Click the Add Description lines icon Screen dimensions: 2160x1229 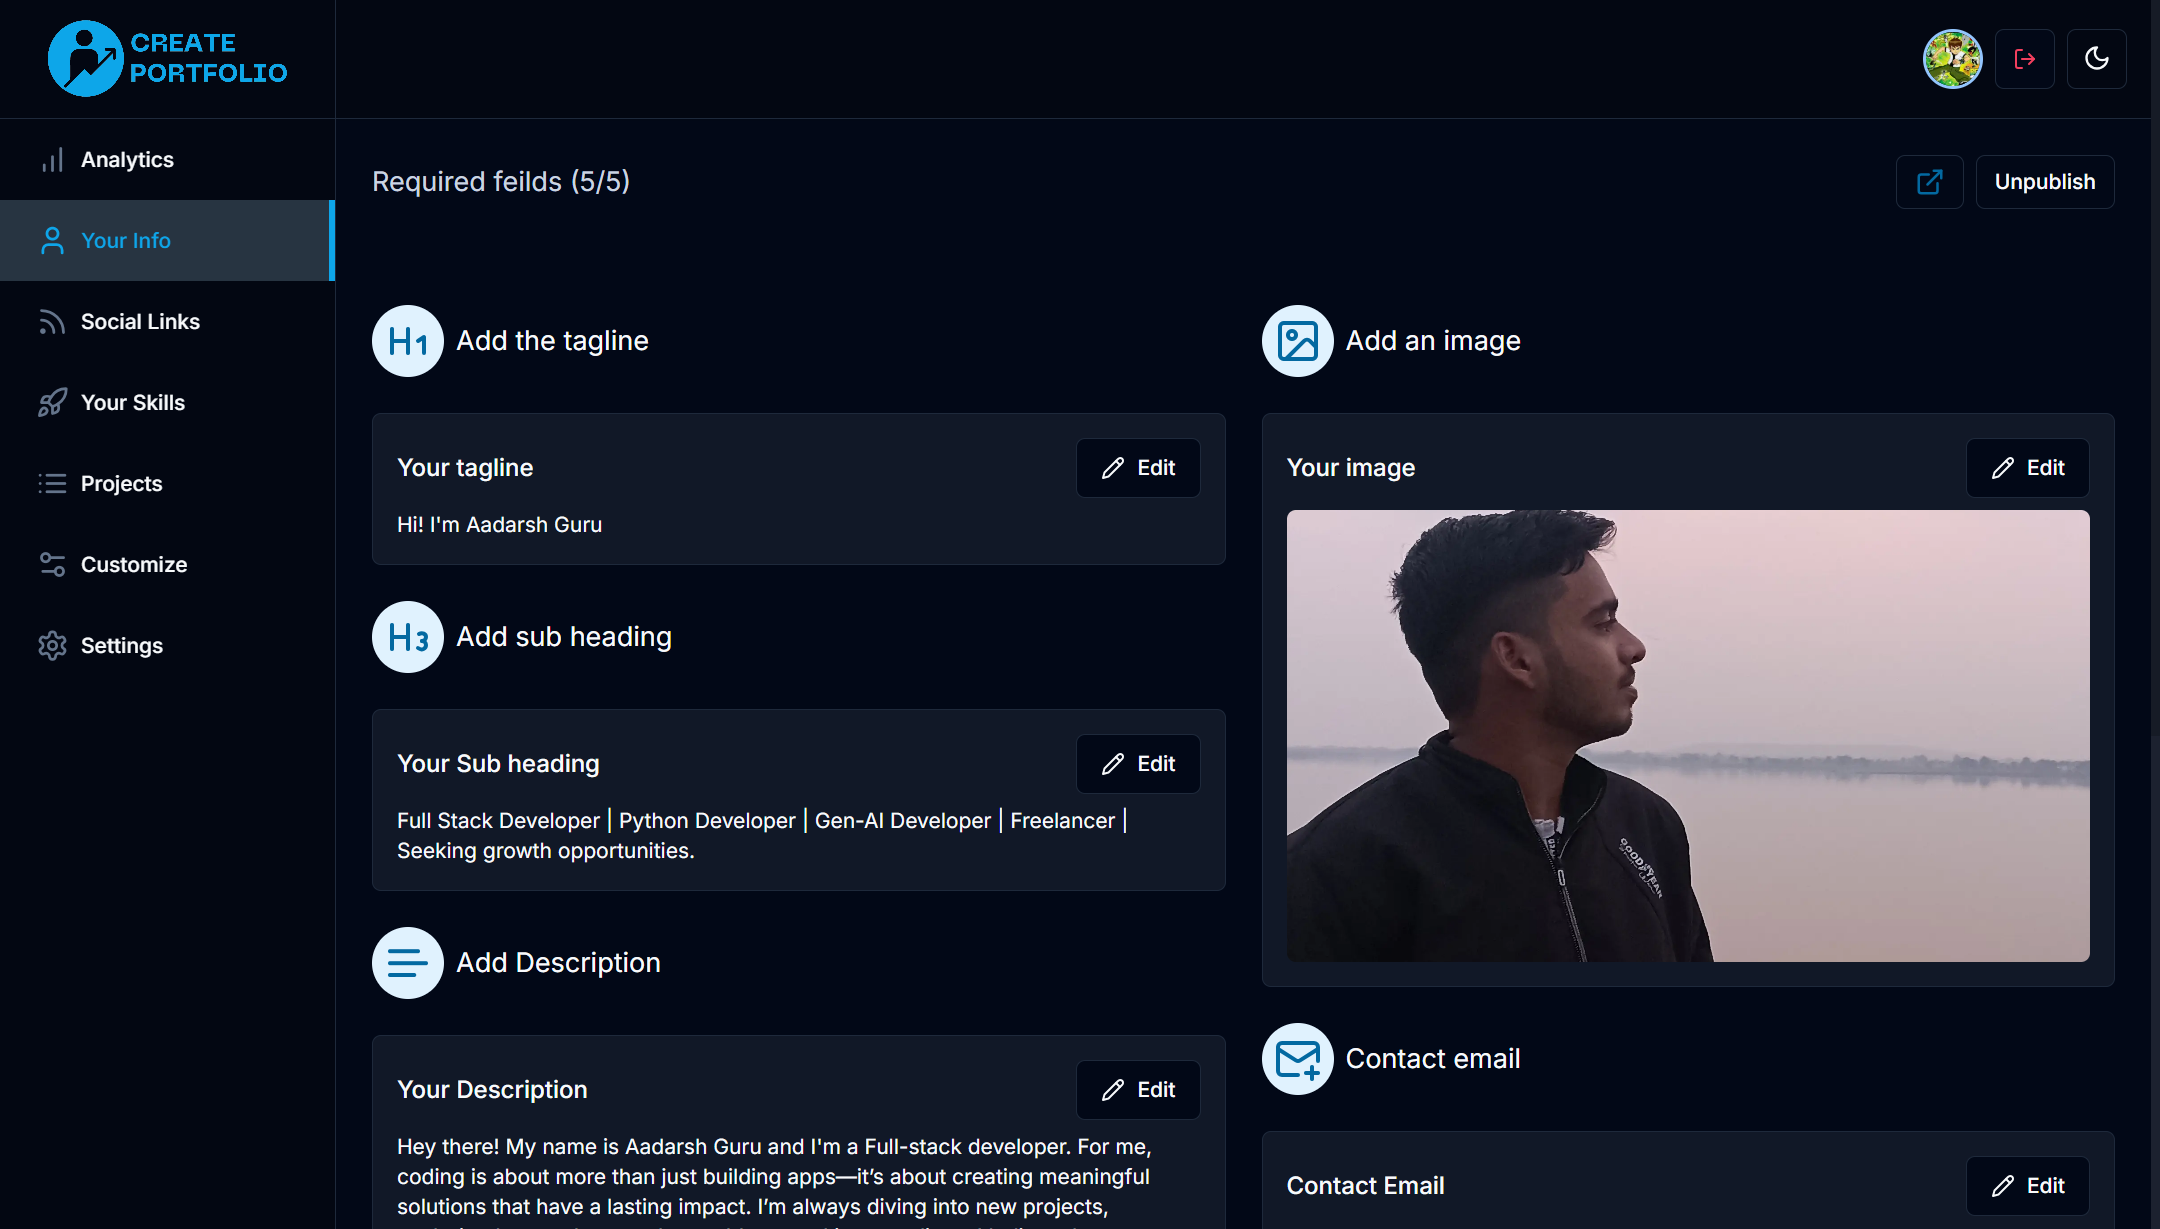click(x=408, y=963)
